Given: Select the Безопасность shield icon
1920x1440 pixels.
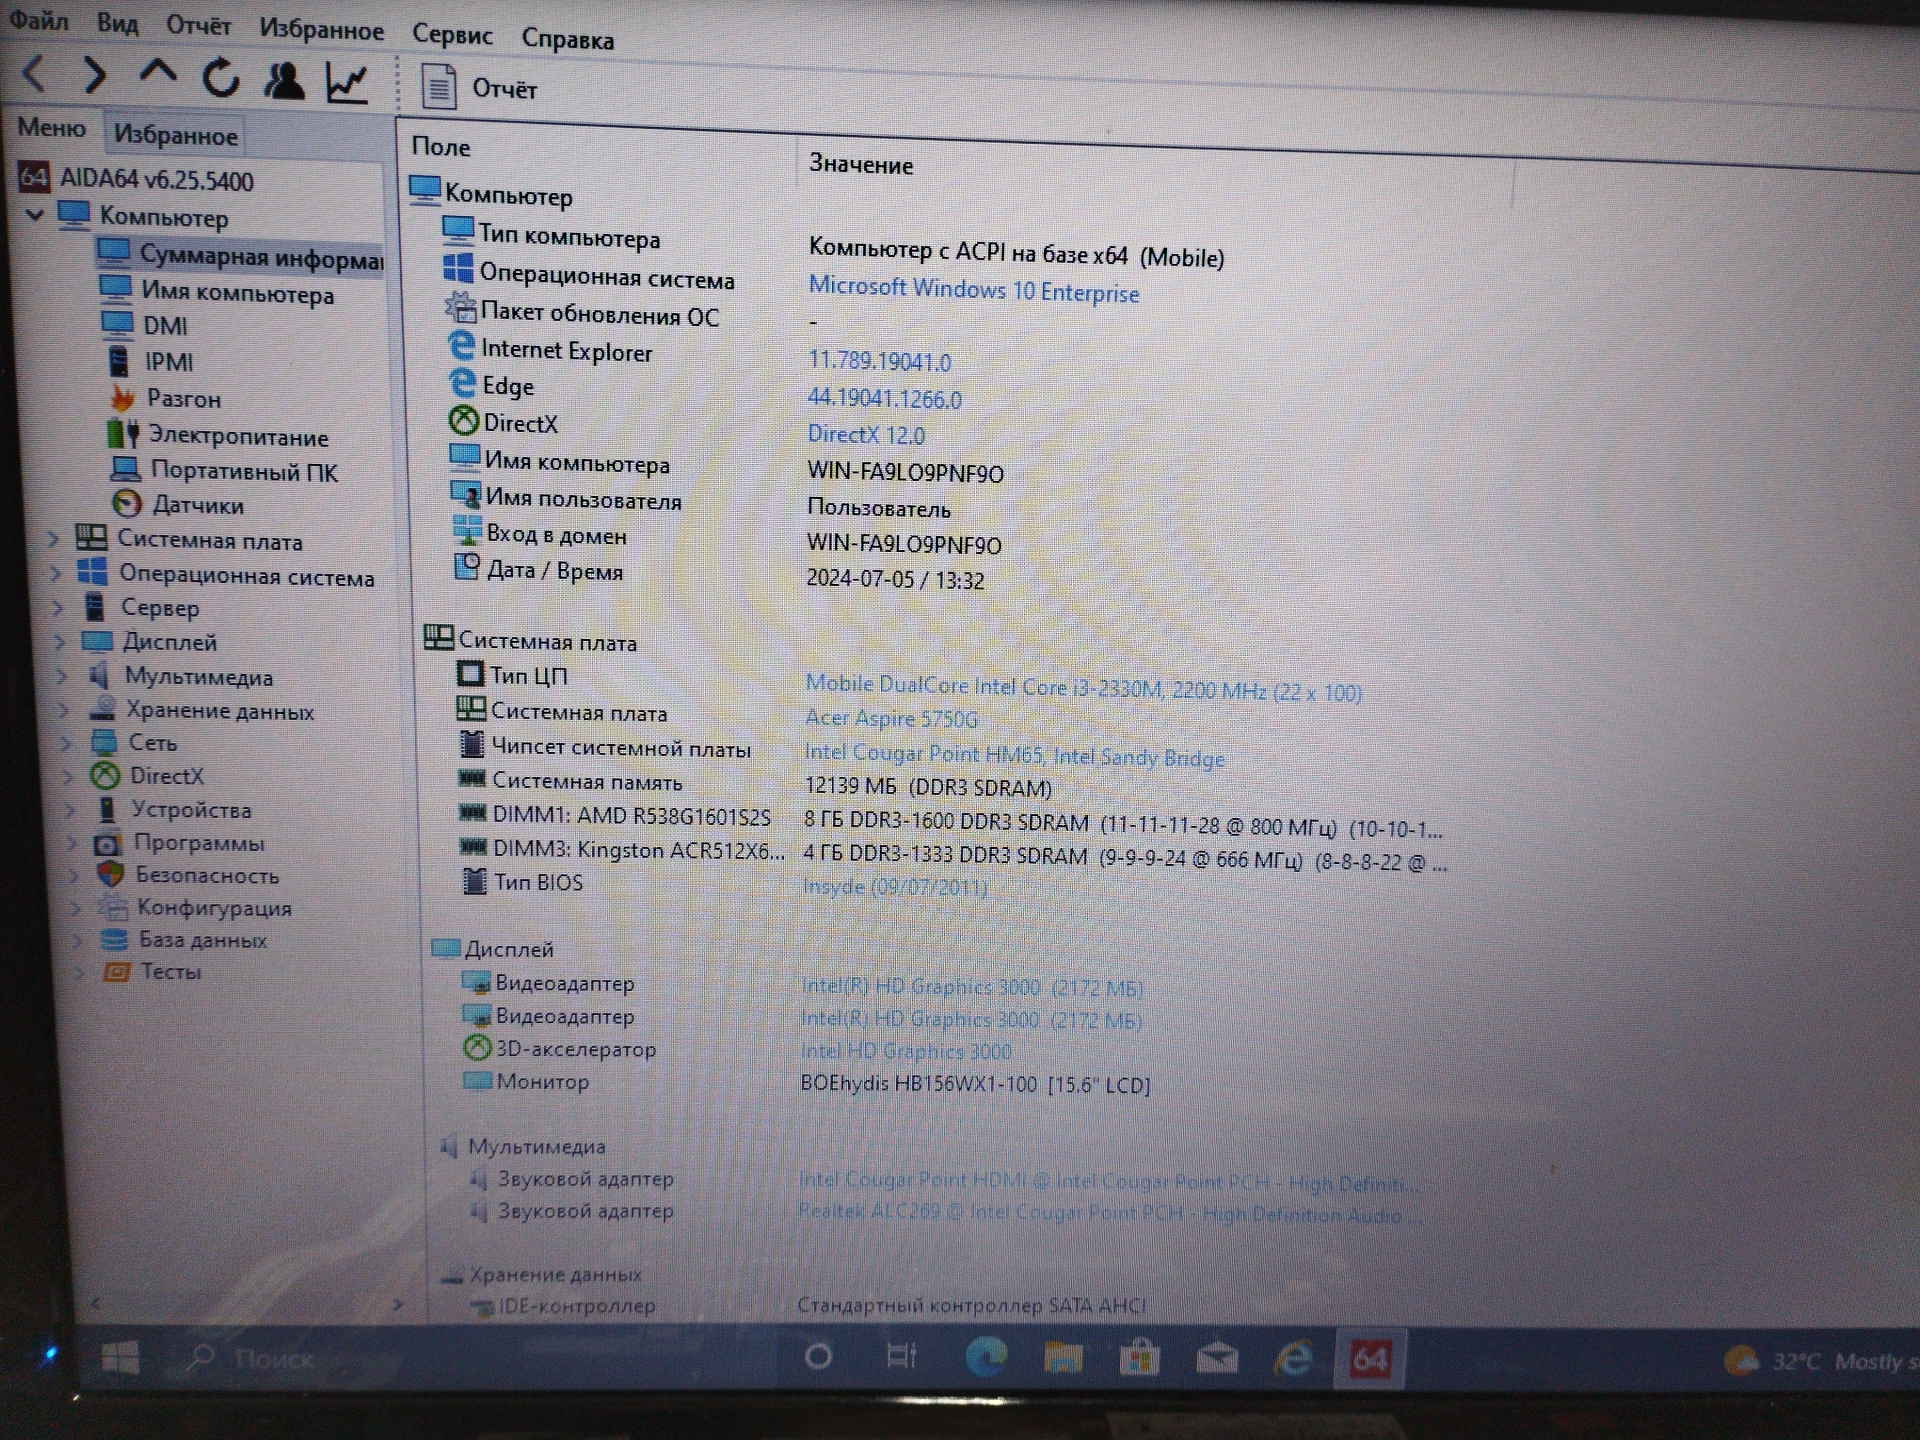Looking at the screenshot, I should click(x=110, y=874).
